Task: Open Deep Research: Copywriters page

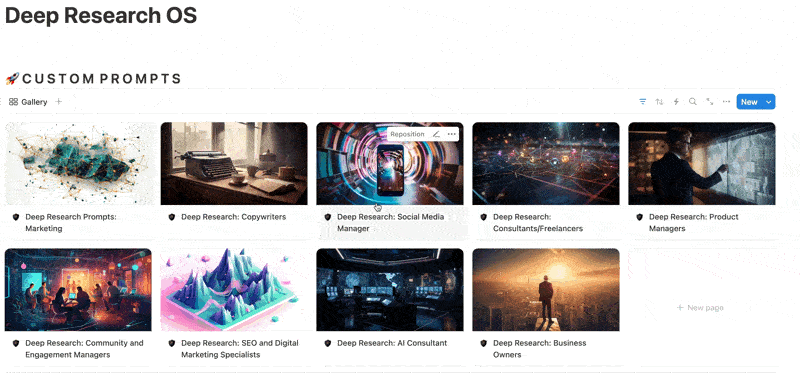Action: tap(233, 217)
